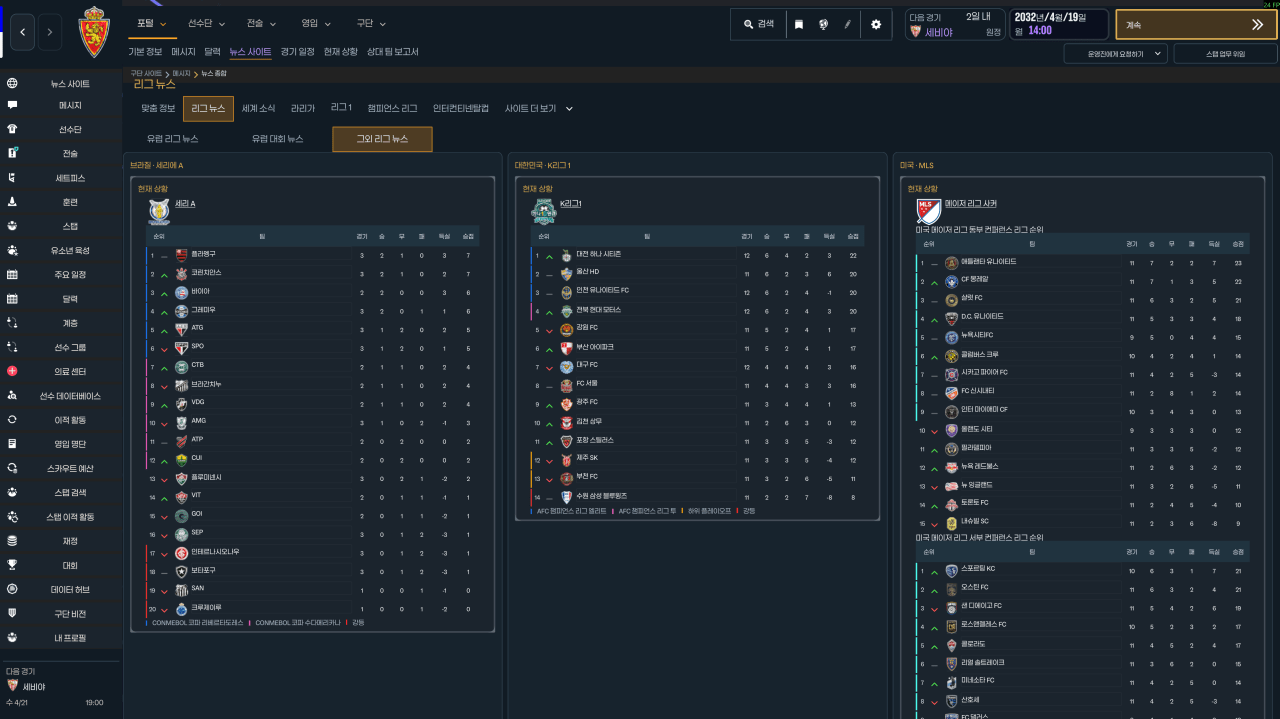Switch to the 유럽 리그 뉴스 tab

[x=173, y=139]
